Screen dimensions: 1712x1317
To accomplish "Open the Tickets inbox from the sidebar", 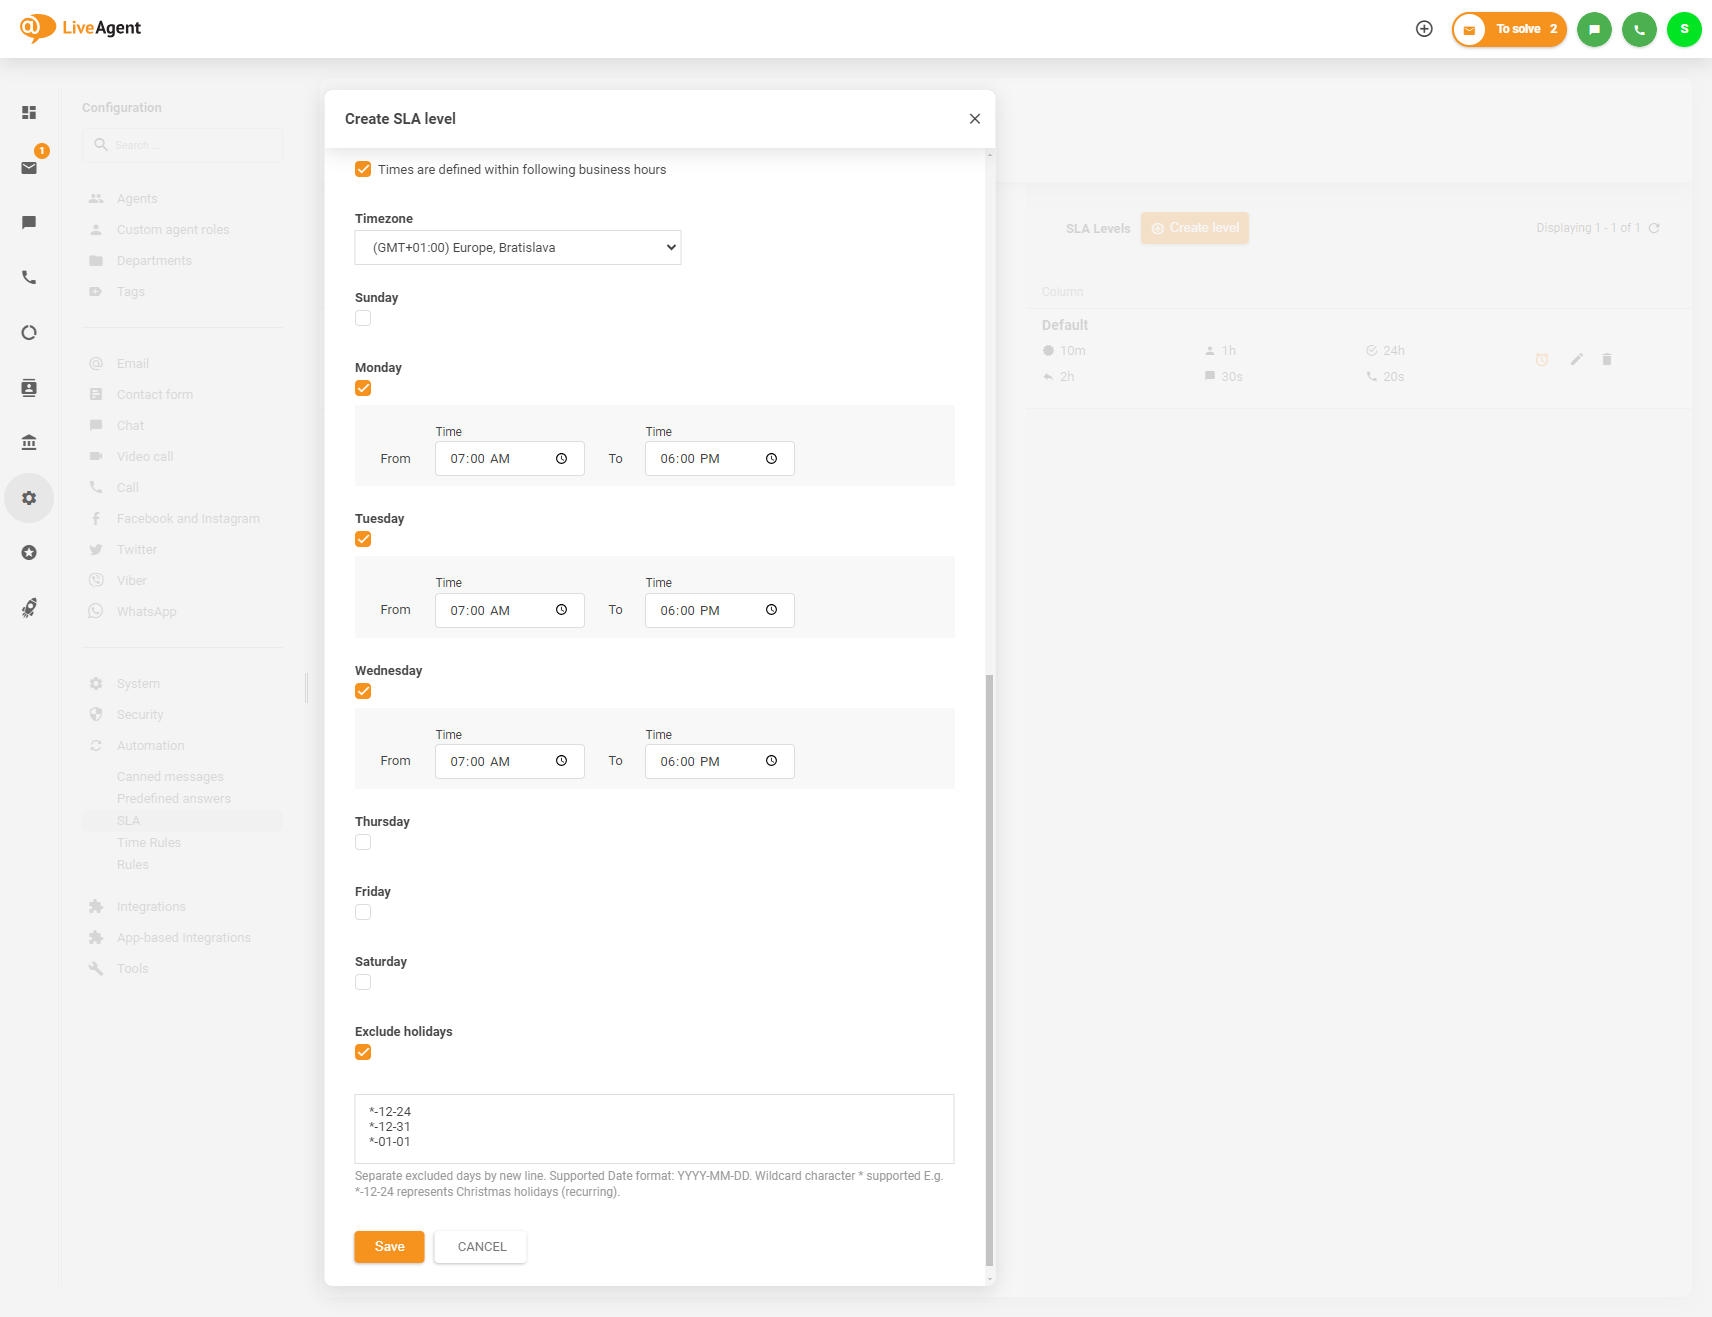I will click(x=29, y=167).
